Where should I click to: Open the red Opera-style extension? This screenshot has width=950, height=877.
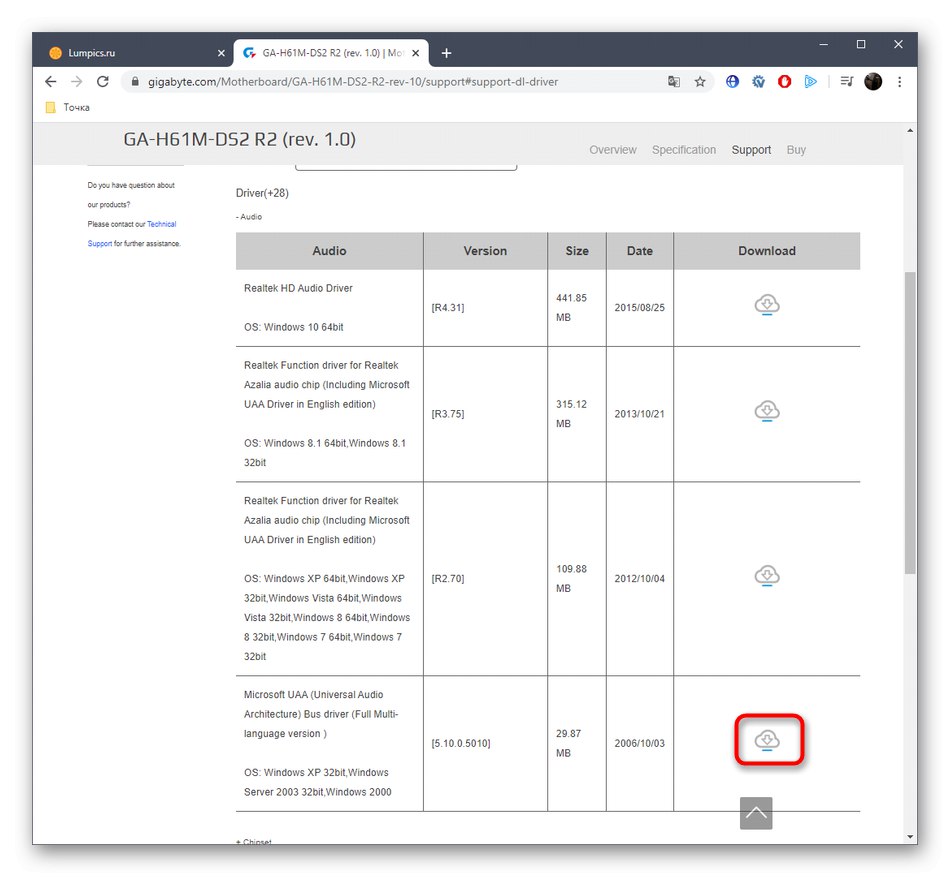[785, 81]
